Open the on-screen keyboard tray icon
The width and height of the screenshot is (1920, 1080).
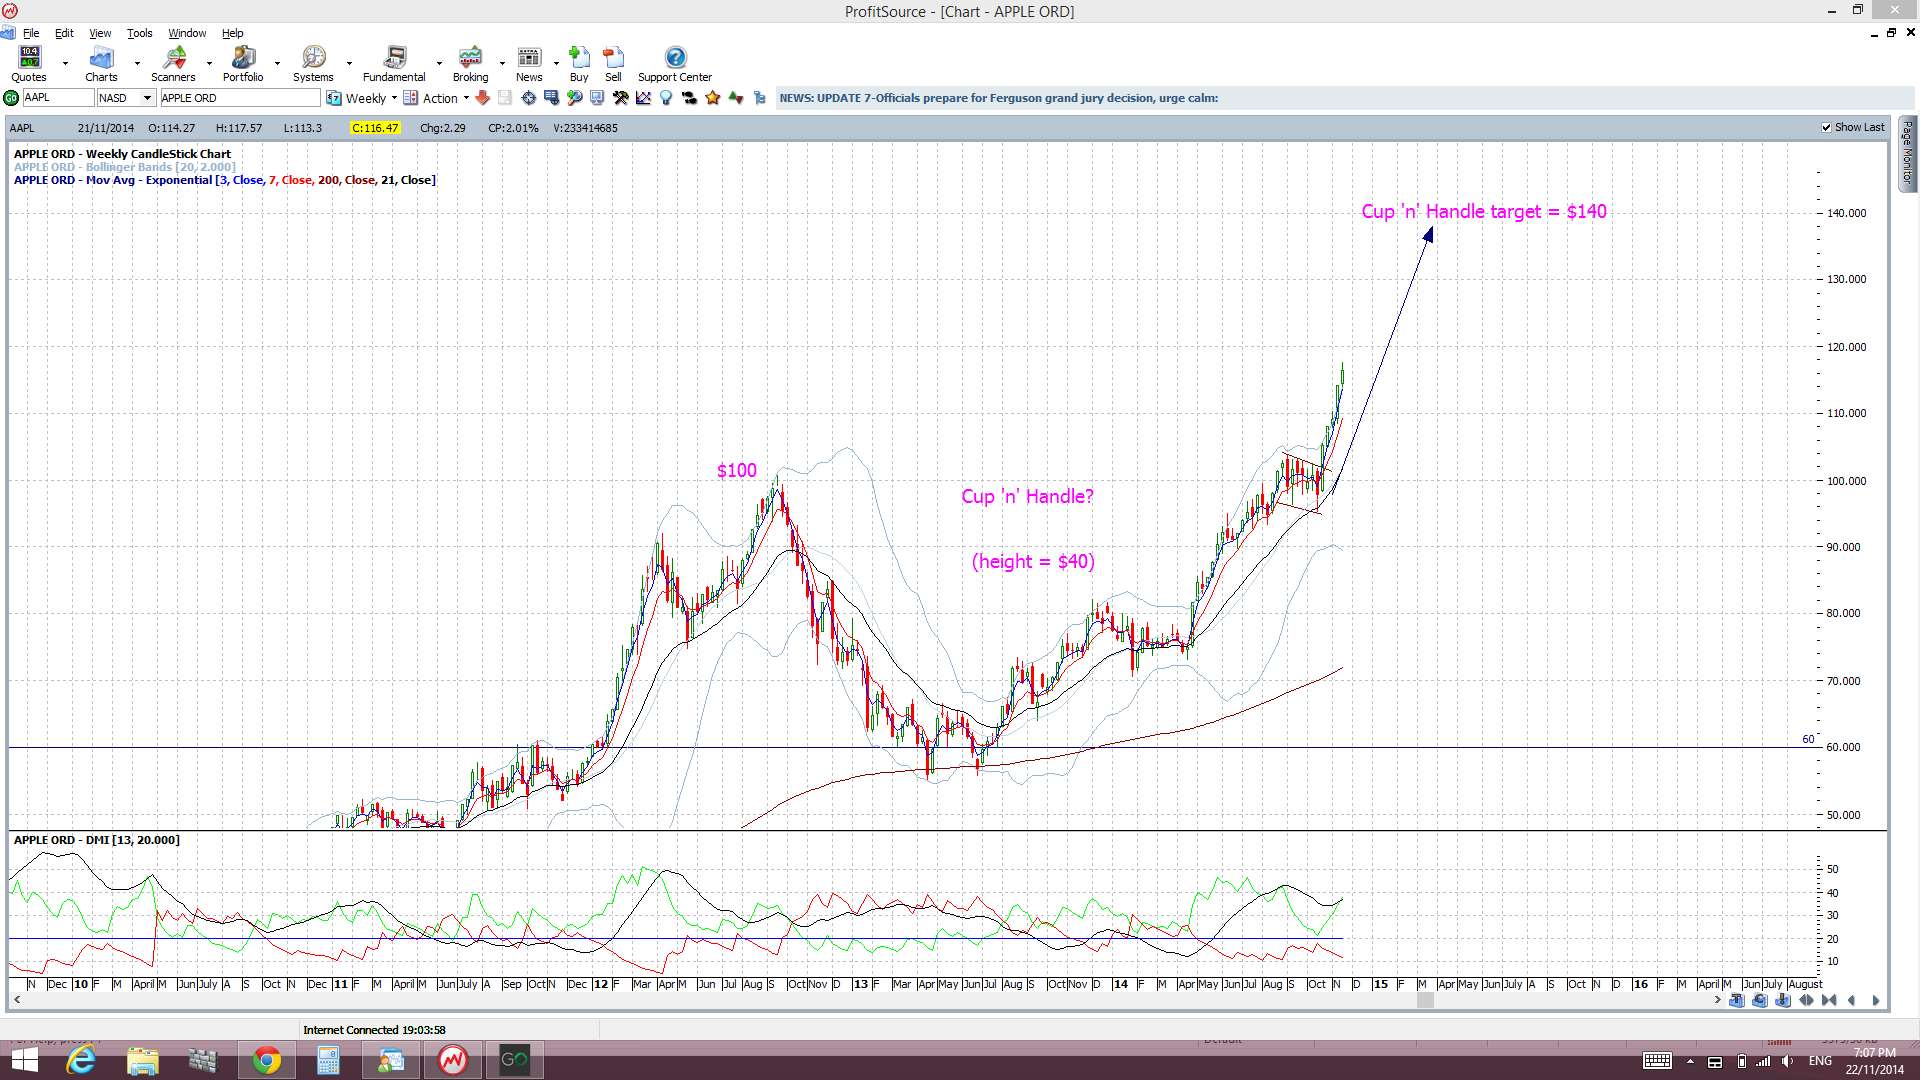(1657, 1061)
